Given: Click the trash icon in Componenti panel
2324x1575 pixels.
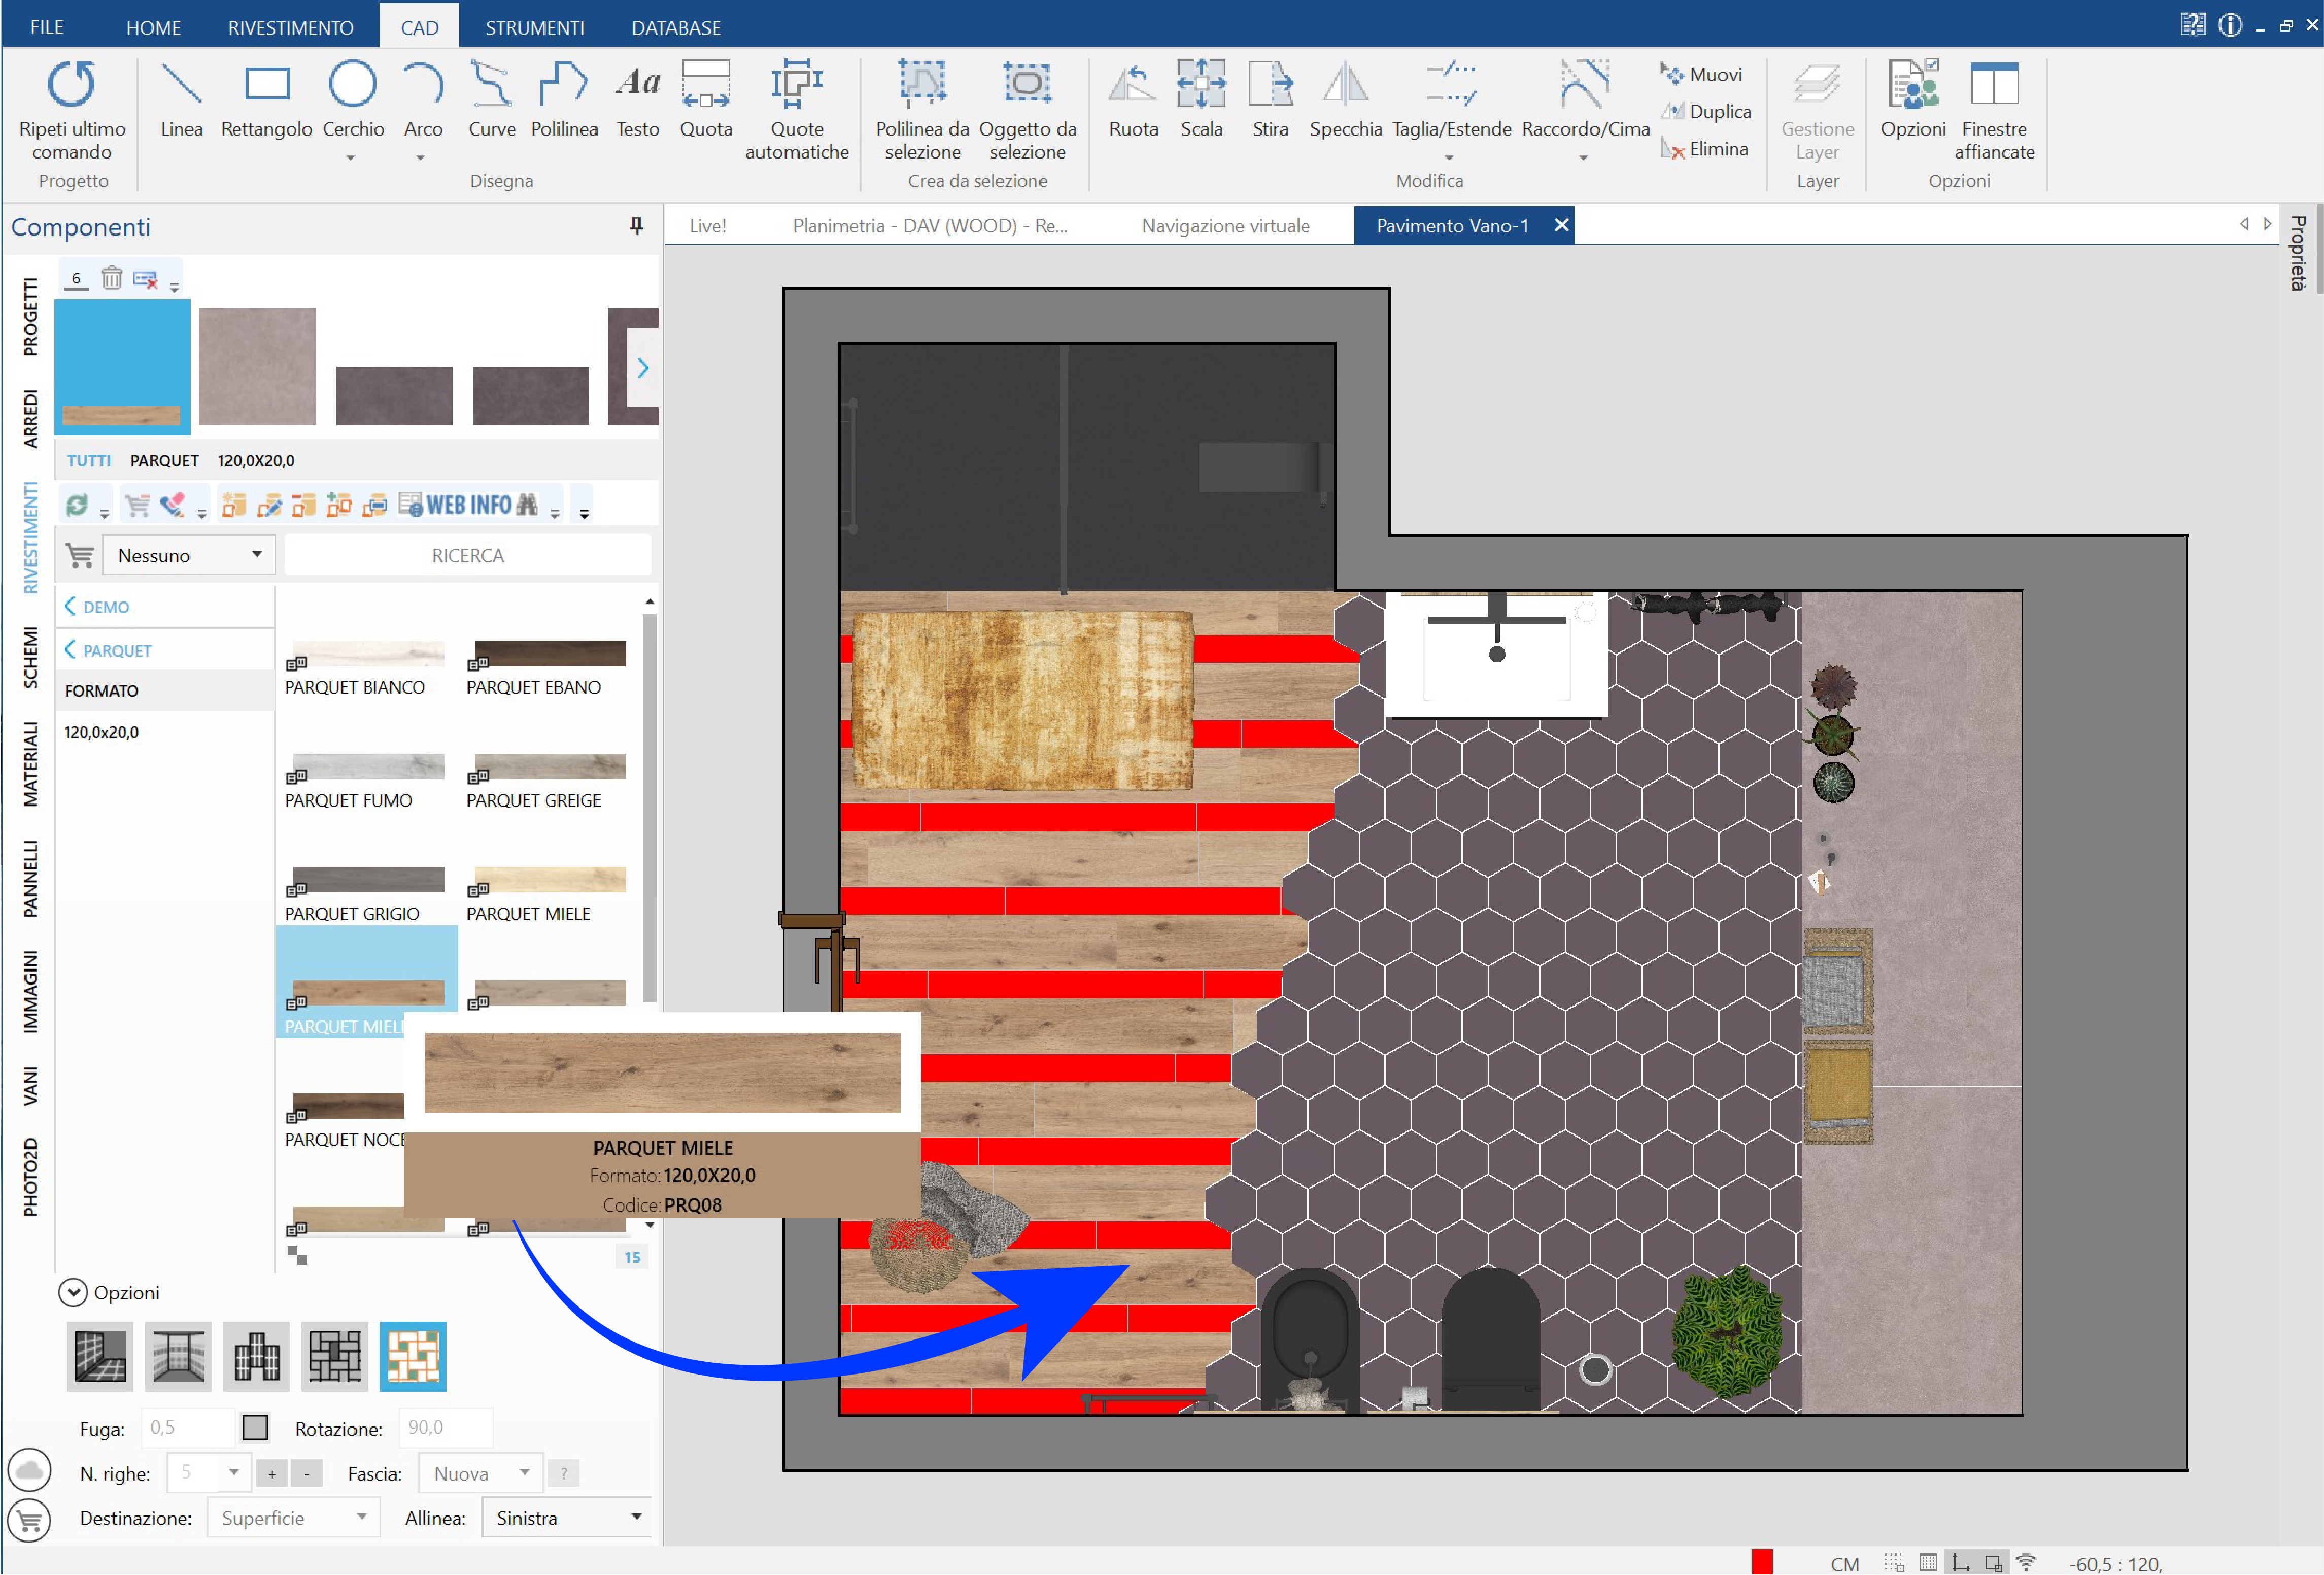Looking at the screenshot, I should click(112, 278).
